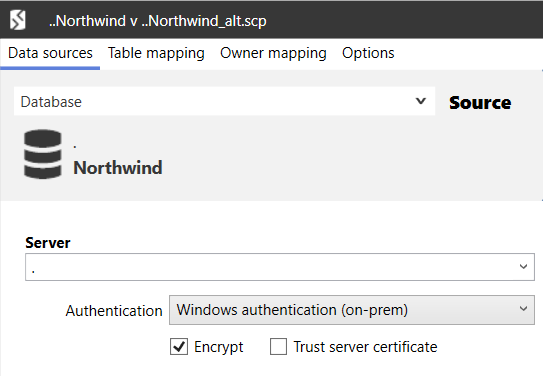
Task: Select the Northwind database name text
Action: (x=118, y=168)
